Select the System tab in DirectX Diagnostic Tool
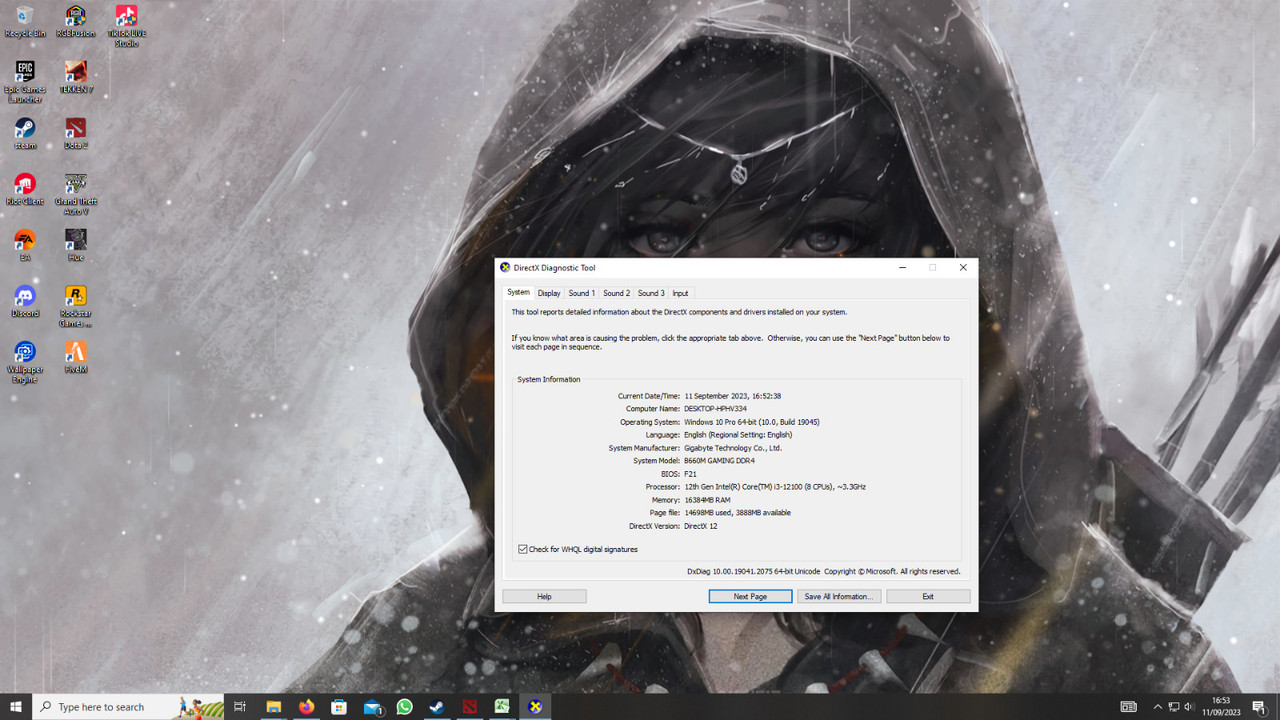This screenshot has width=1280, height=720. point(518,292)
